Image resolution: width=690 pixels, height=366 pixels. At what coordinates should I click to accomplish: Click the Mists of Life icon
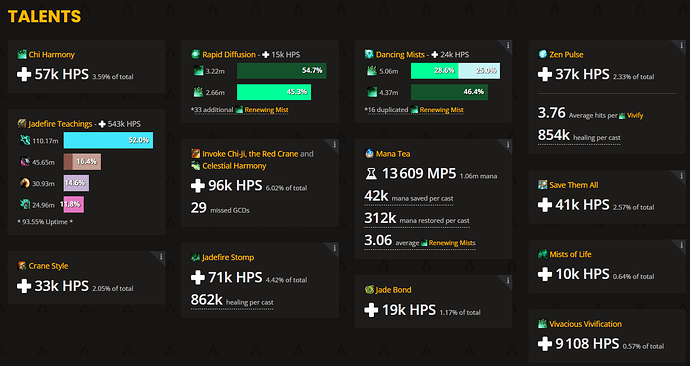point(543,254)
